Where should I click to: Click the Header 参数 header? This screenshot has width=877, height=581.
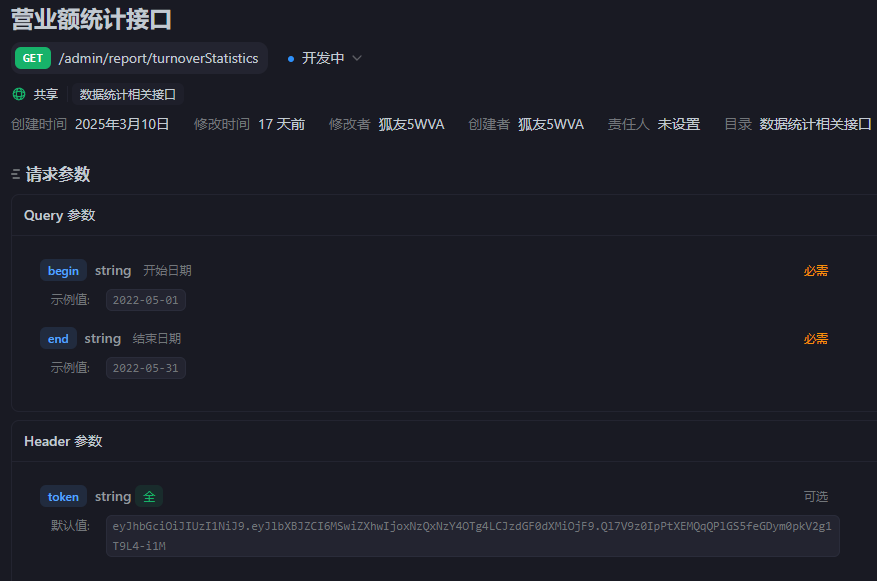63,441
